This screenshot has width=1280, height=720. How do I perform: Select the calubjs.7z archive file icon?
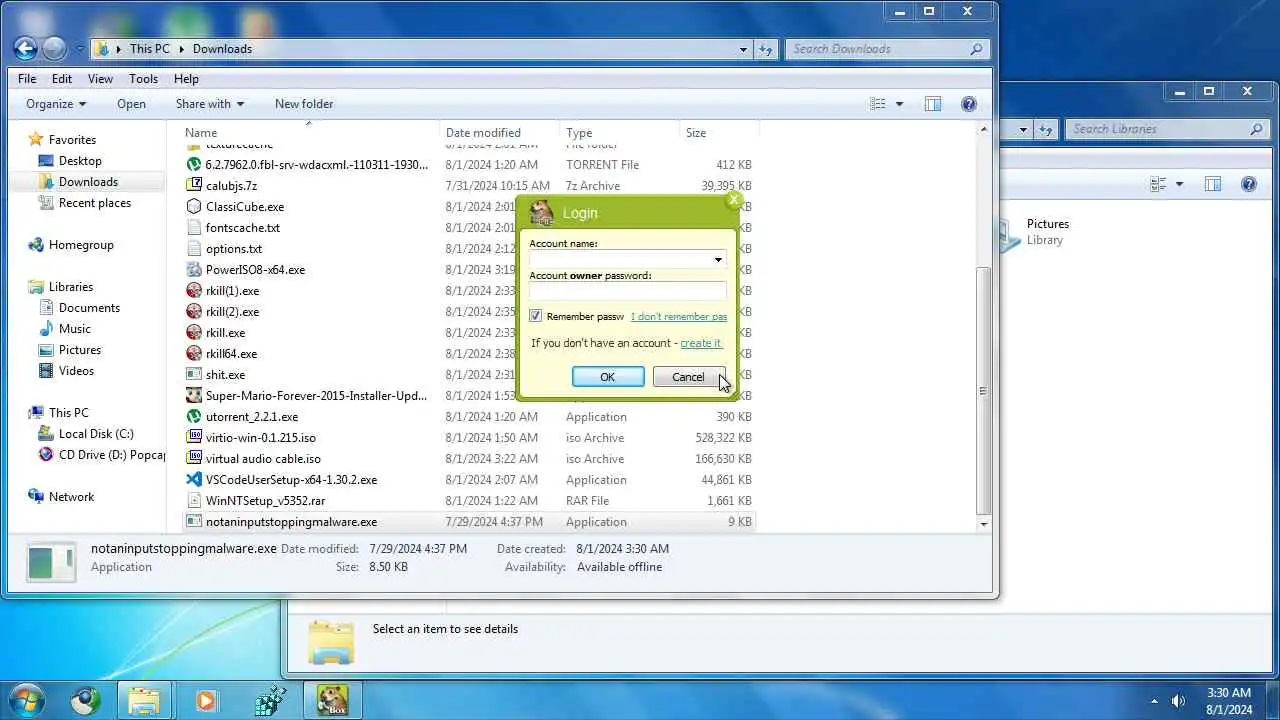click(194, 186)
